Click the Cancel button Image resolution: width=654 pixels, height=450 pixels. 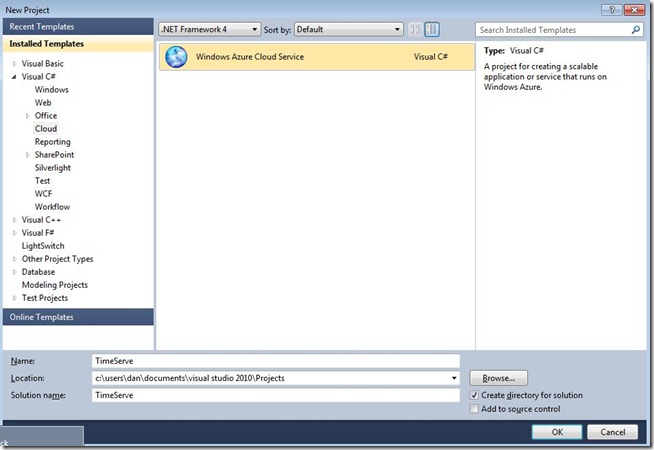(612, 432)
